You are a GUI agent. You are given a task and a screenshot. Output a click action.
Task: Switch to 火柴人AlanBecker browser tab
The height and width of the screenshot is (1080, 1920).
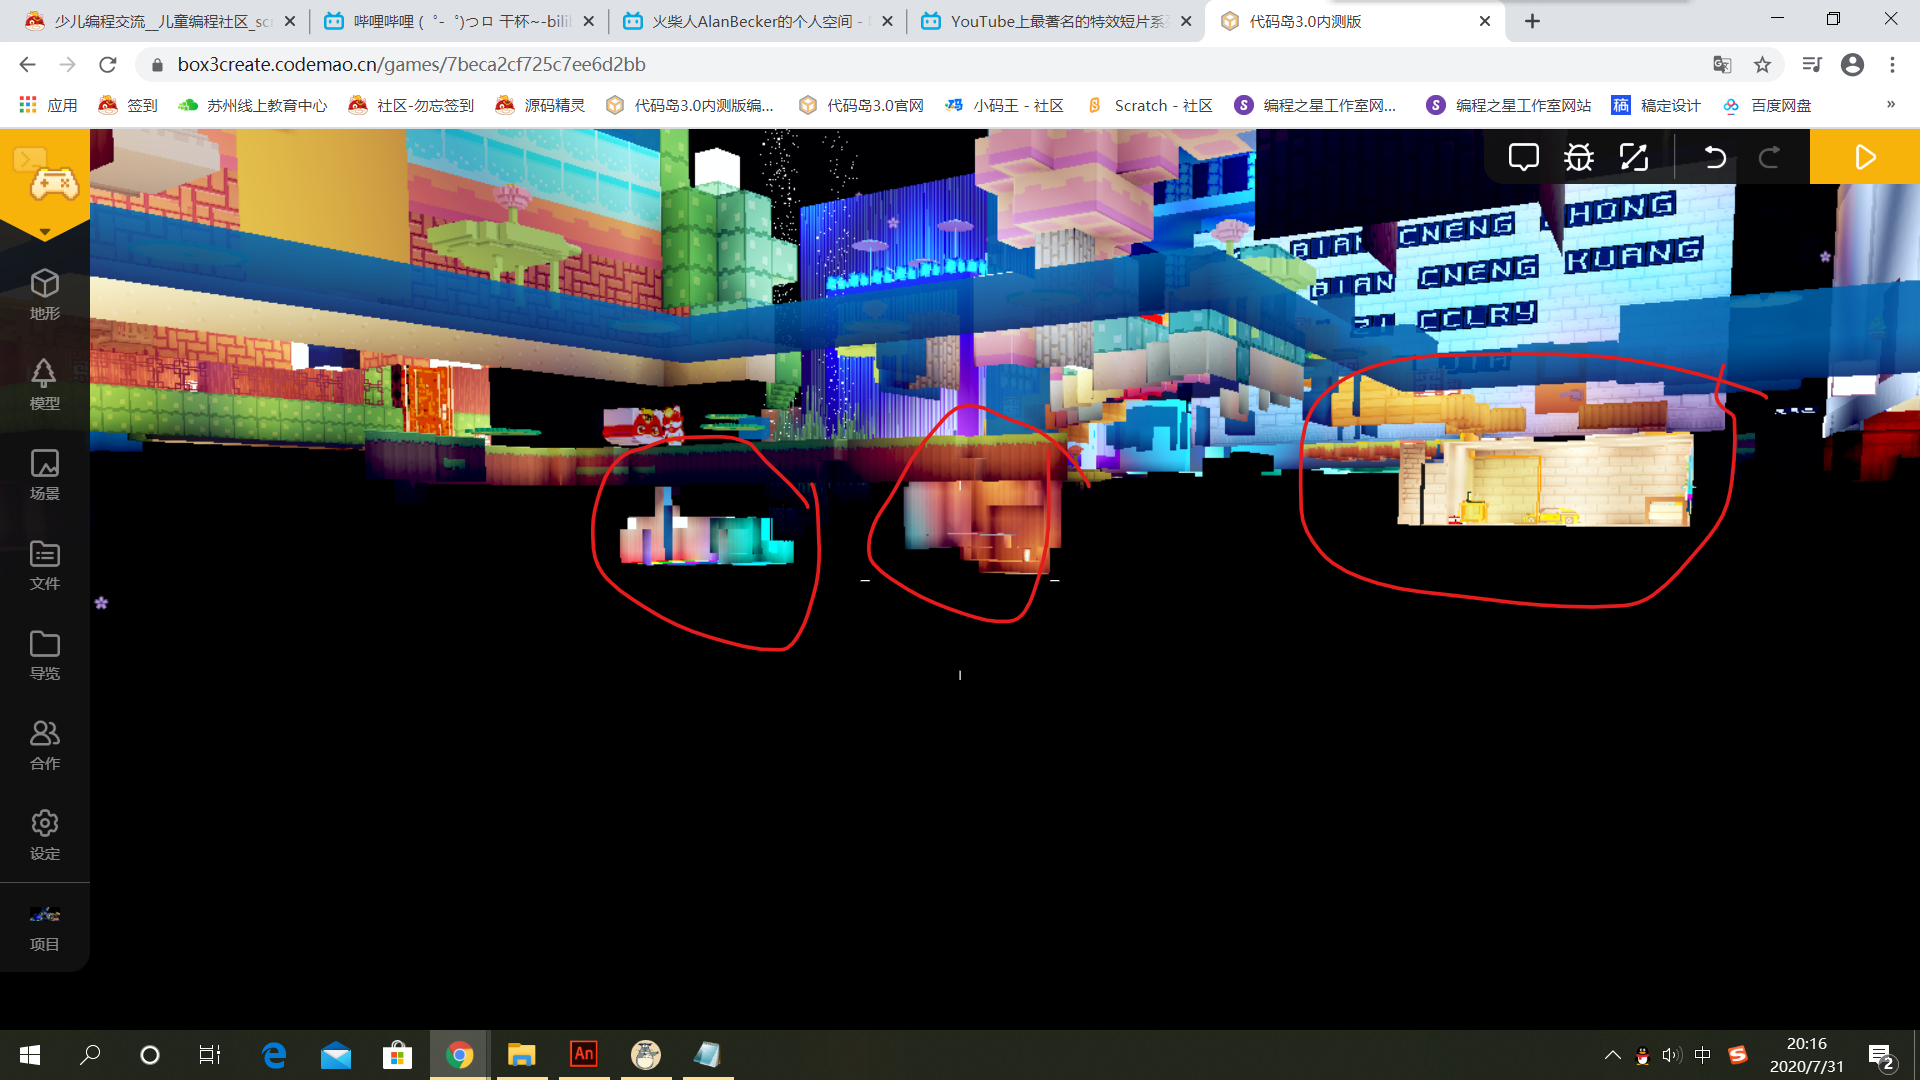click(x=757, y=21)
